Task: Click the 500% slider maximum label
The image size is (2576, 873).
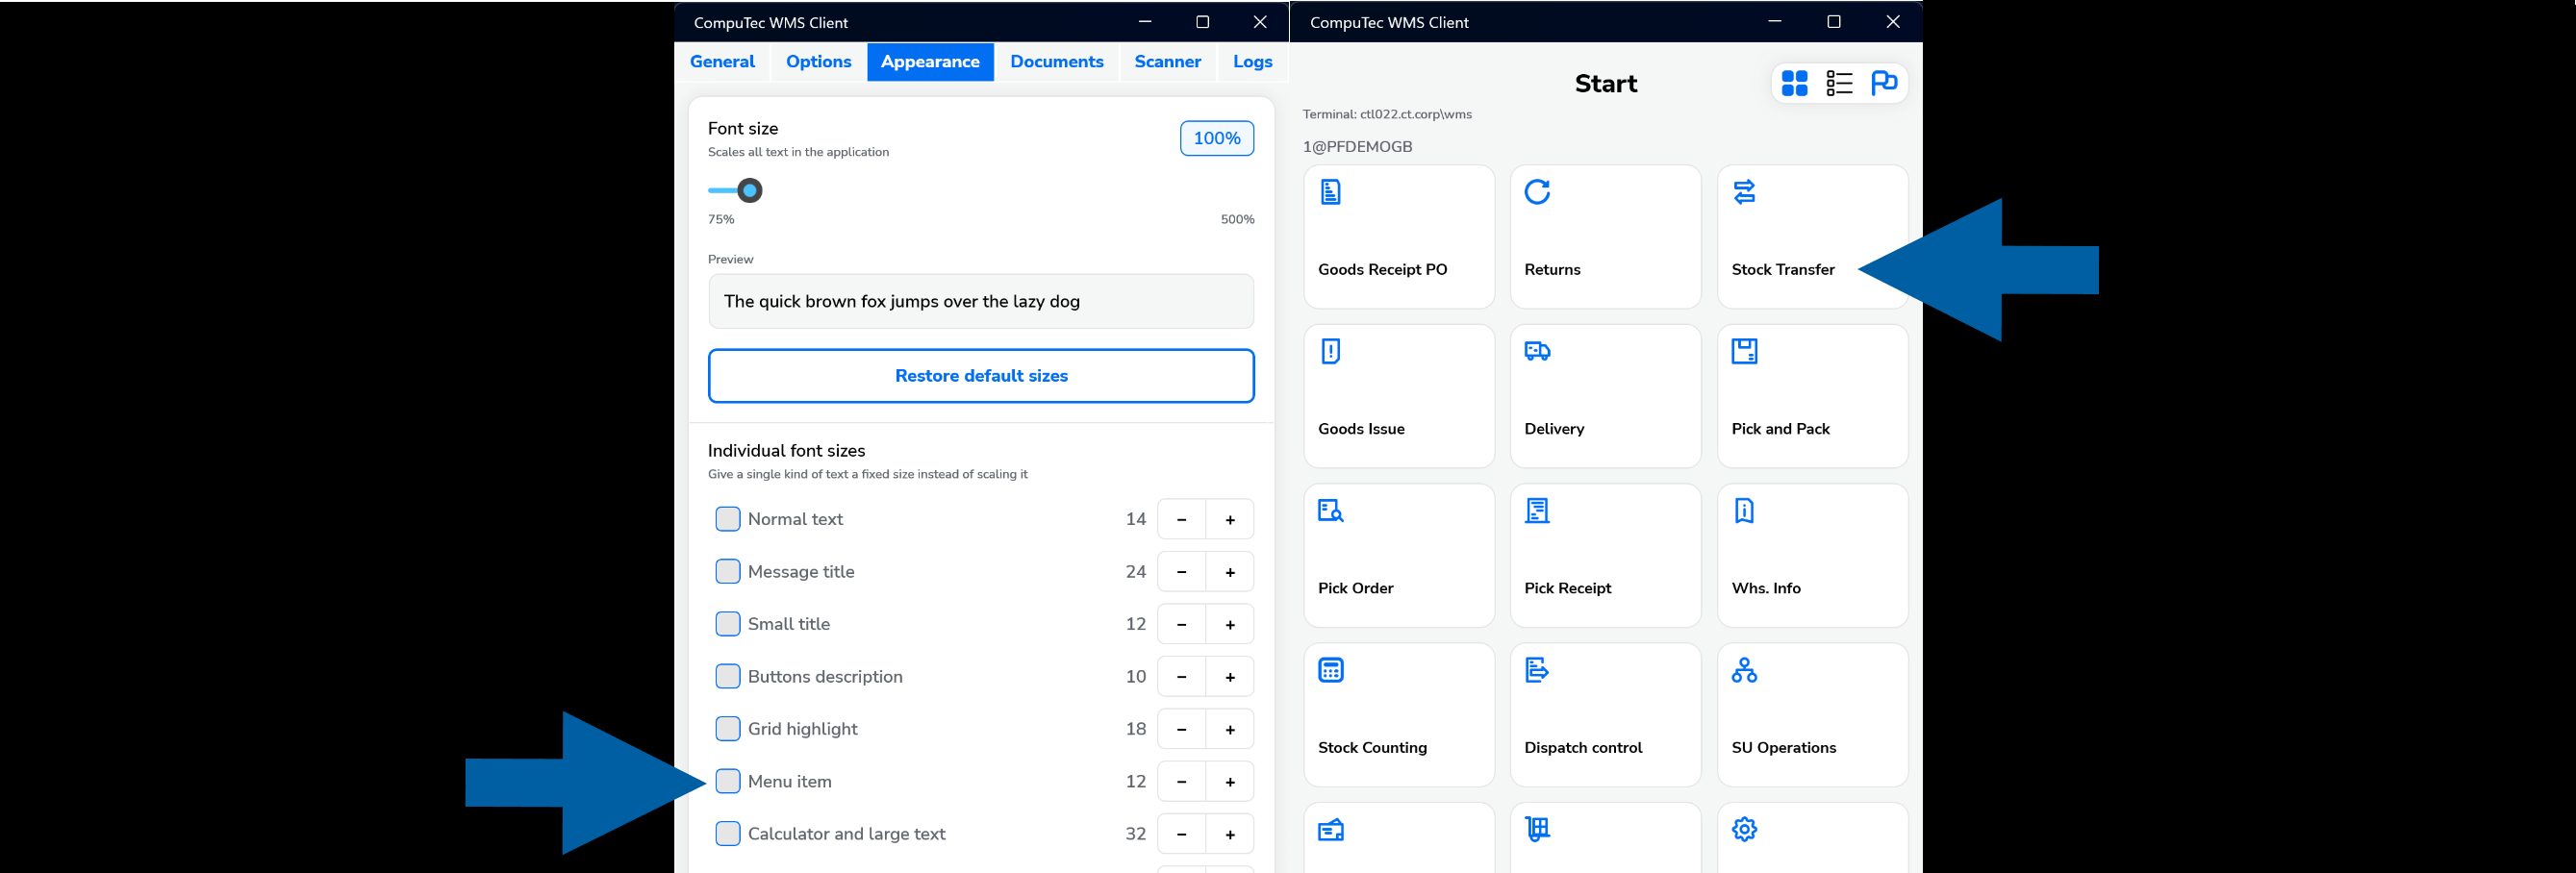Action: coord(1237,219)
